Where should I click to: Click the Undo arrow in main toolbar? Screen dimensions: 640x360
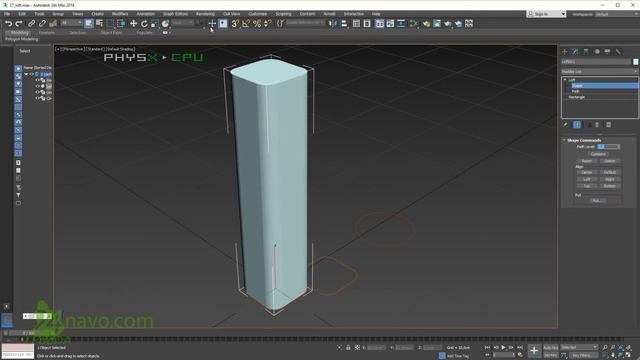(8, 24)
